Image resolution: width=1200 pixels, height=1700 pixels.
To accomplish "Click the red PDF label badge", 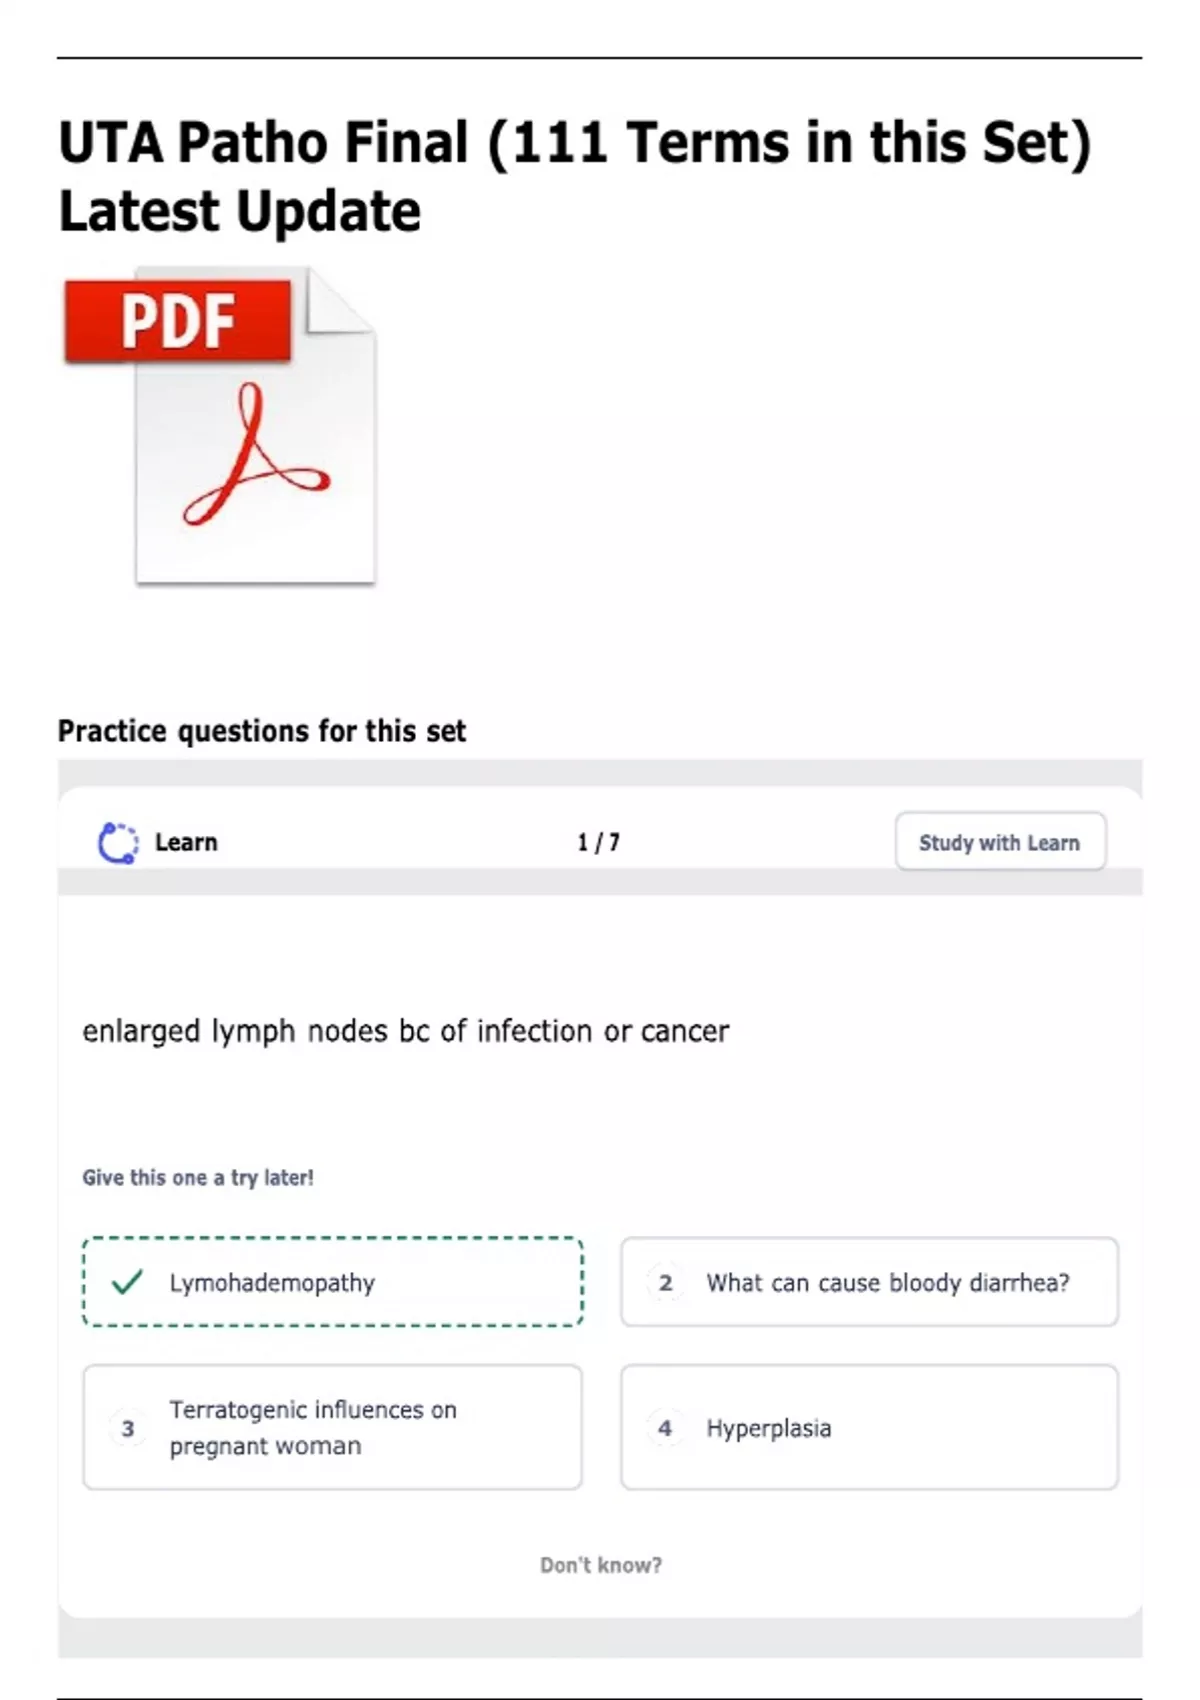I will coord(178,320).
